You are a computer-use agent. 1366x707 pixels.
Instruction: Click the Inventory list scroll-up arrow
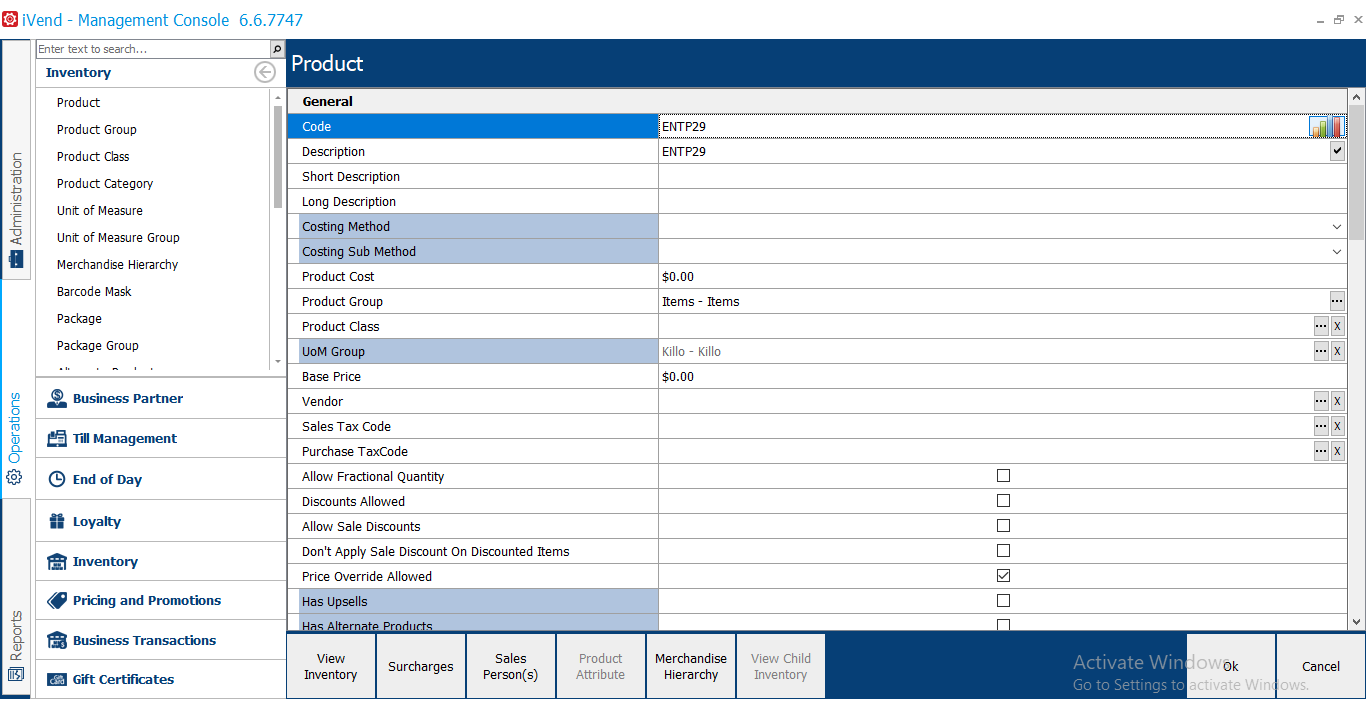[x=277, y=97]
